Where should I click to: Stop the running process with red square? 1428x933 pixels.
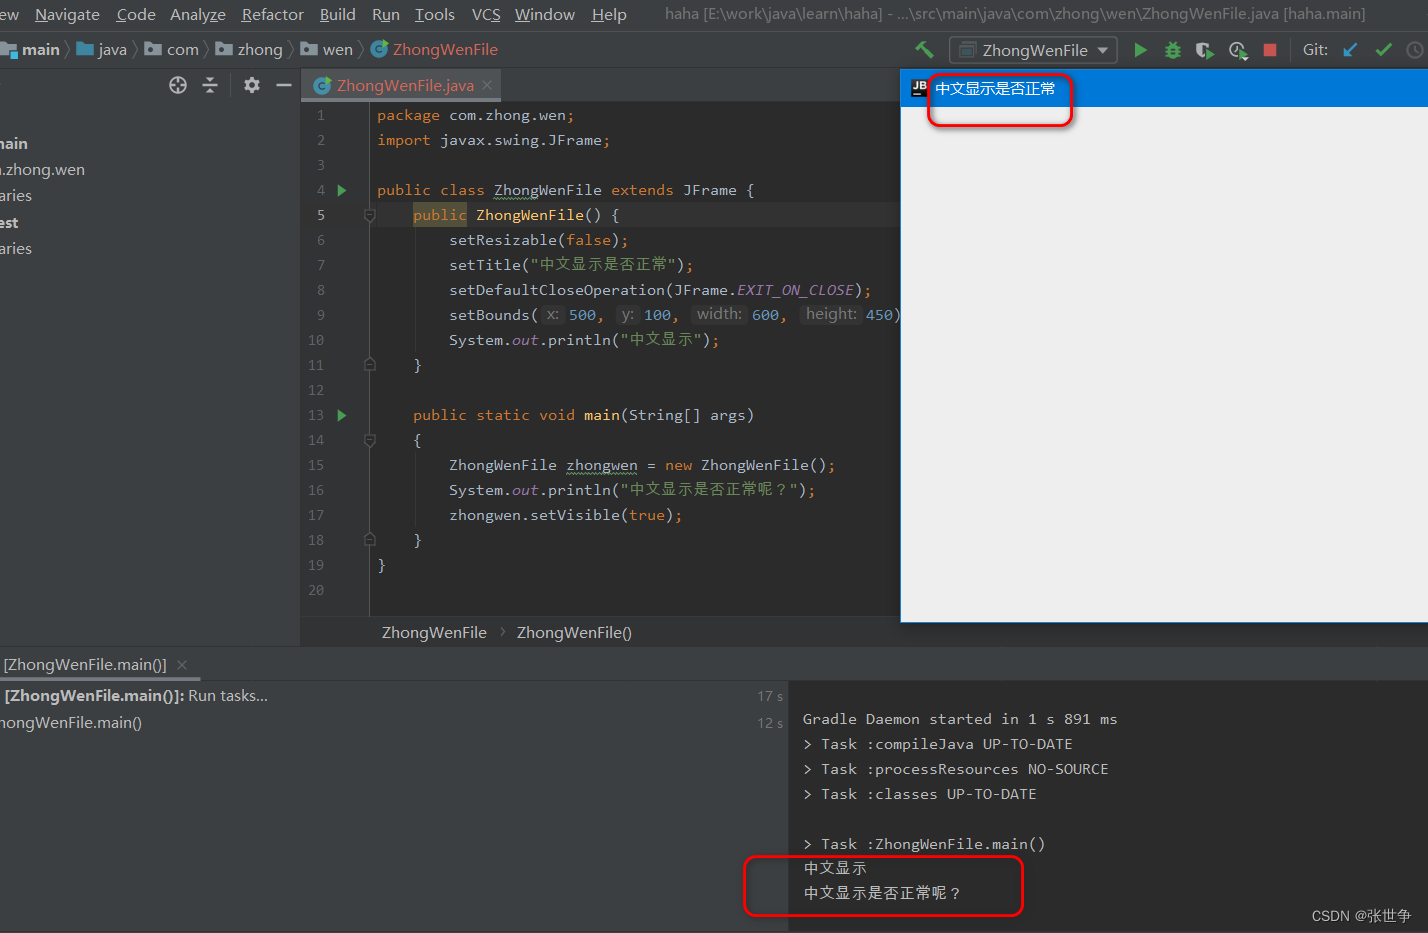(x=1270, y=49)
